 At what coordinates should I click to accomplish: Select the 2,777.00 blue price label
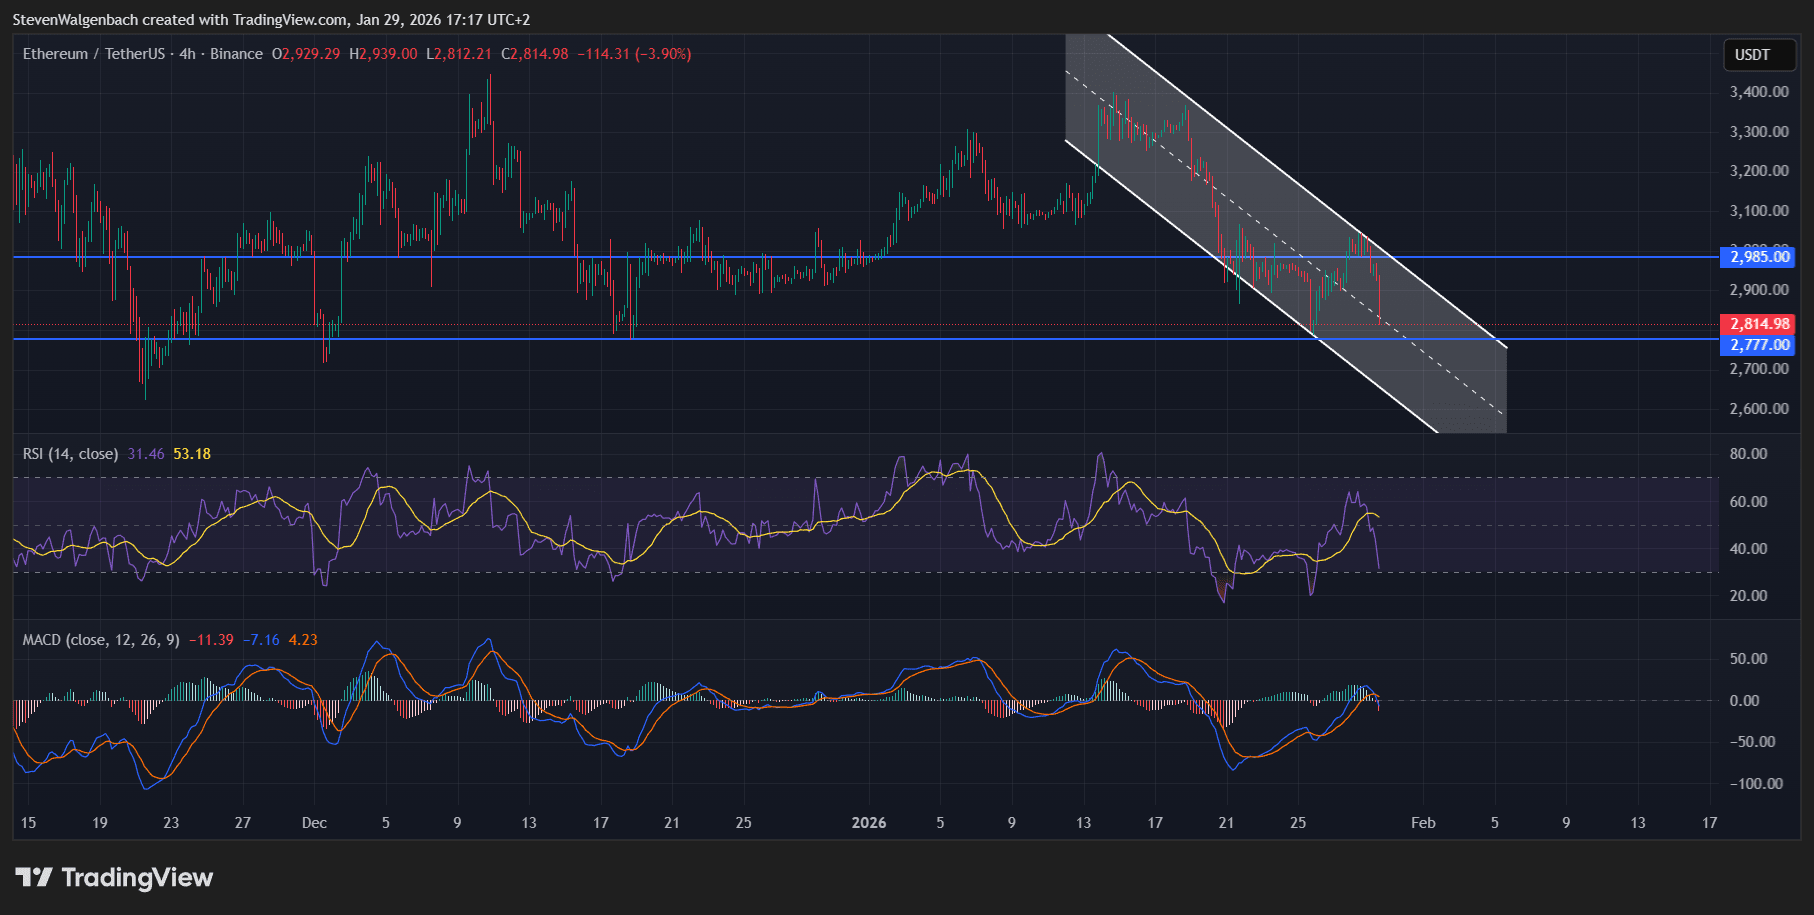1759,345
